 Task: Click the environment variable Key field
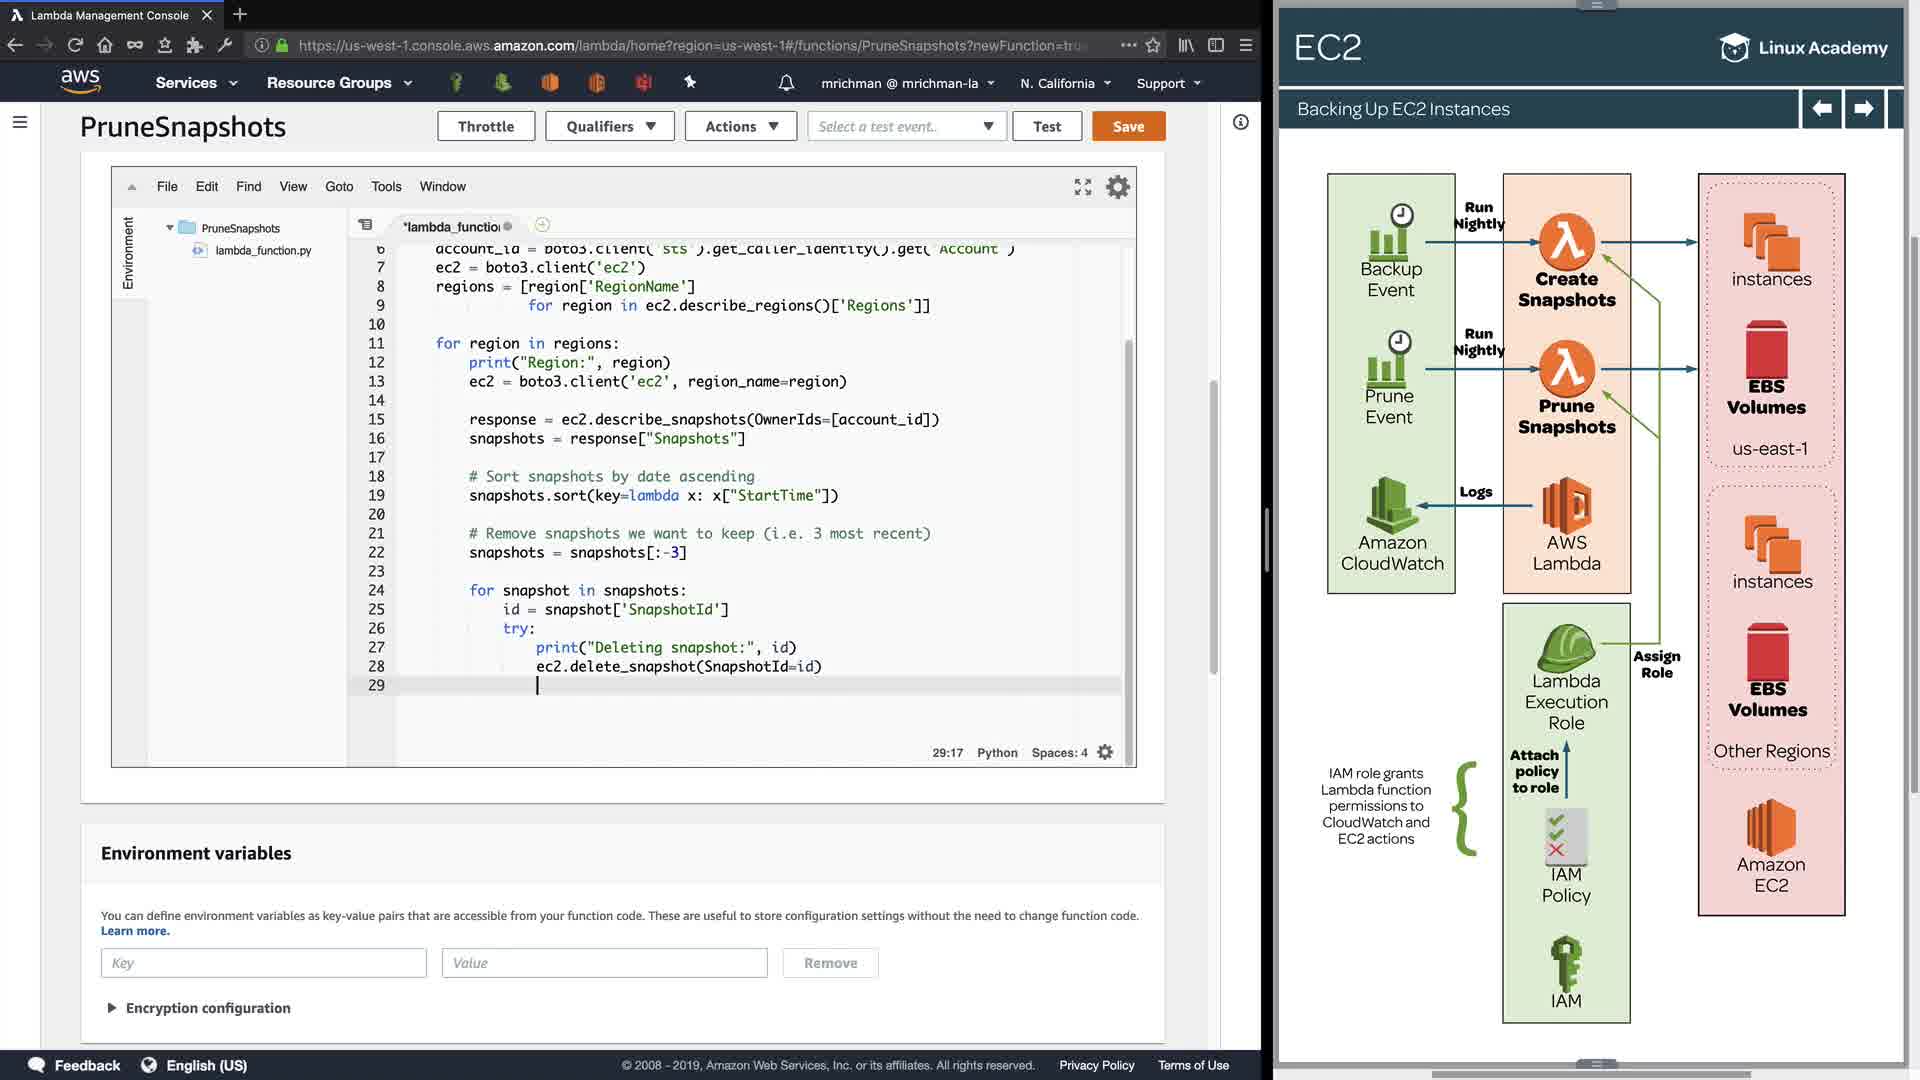point(263,963)
